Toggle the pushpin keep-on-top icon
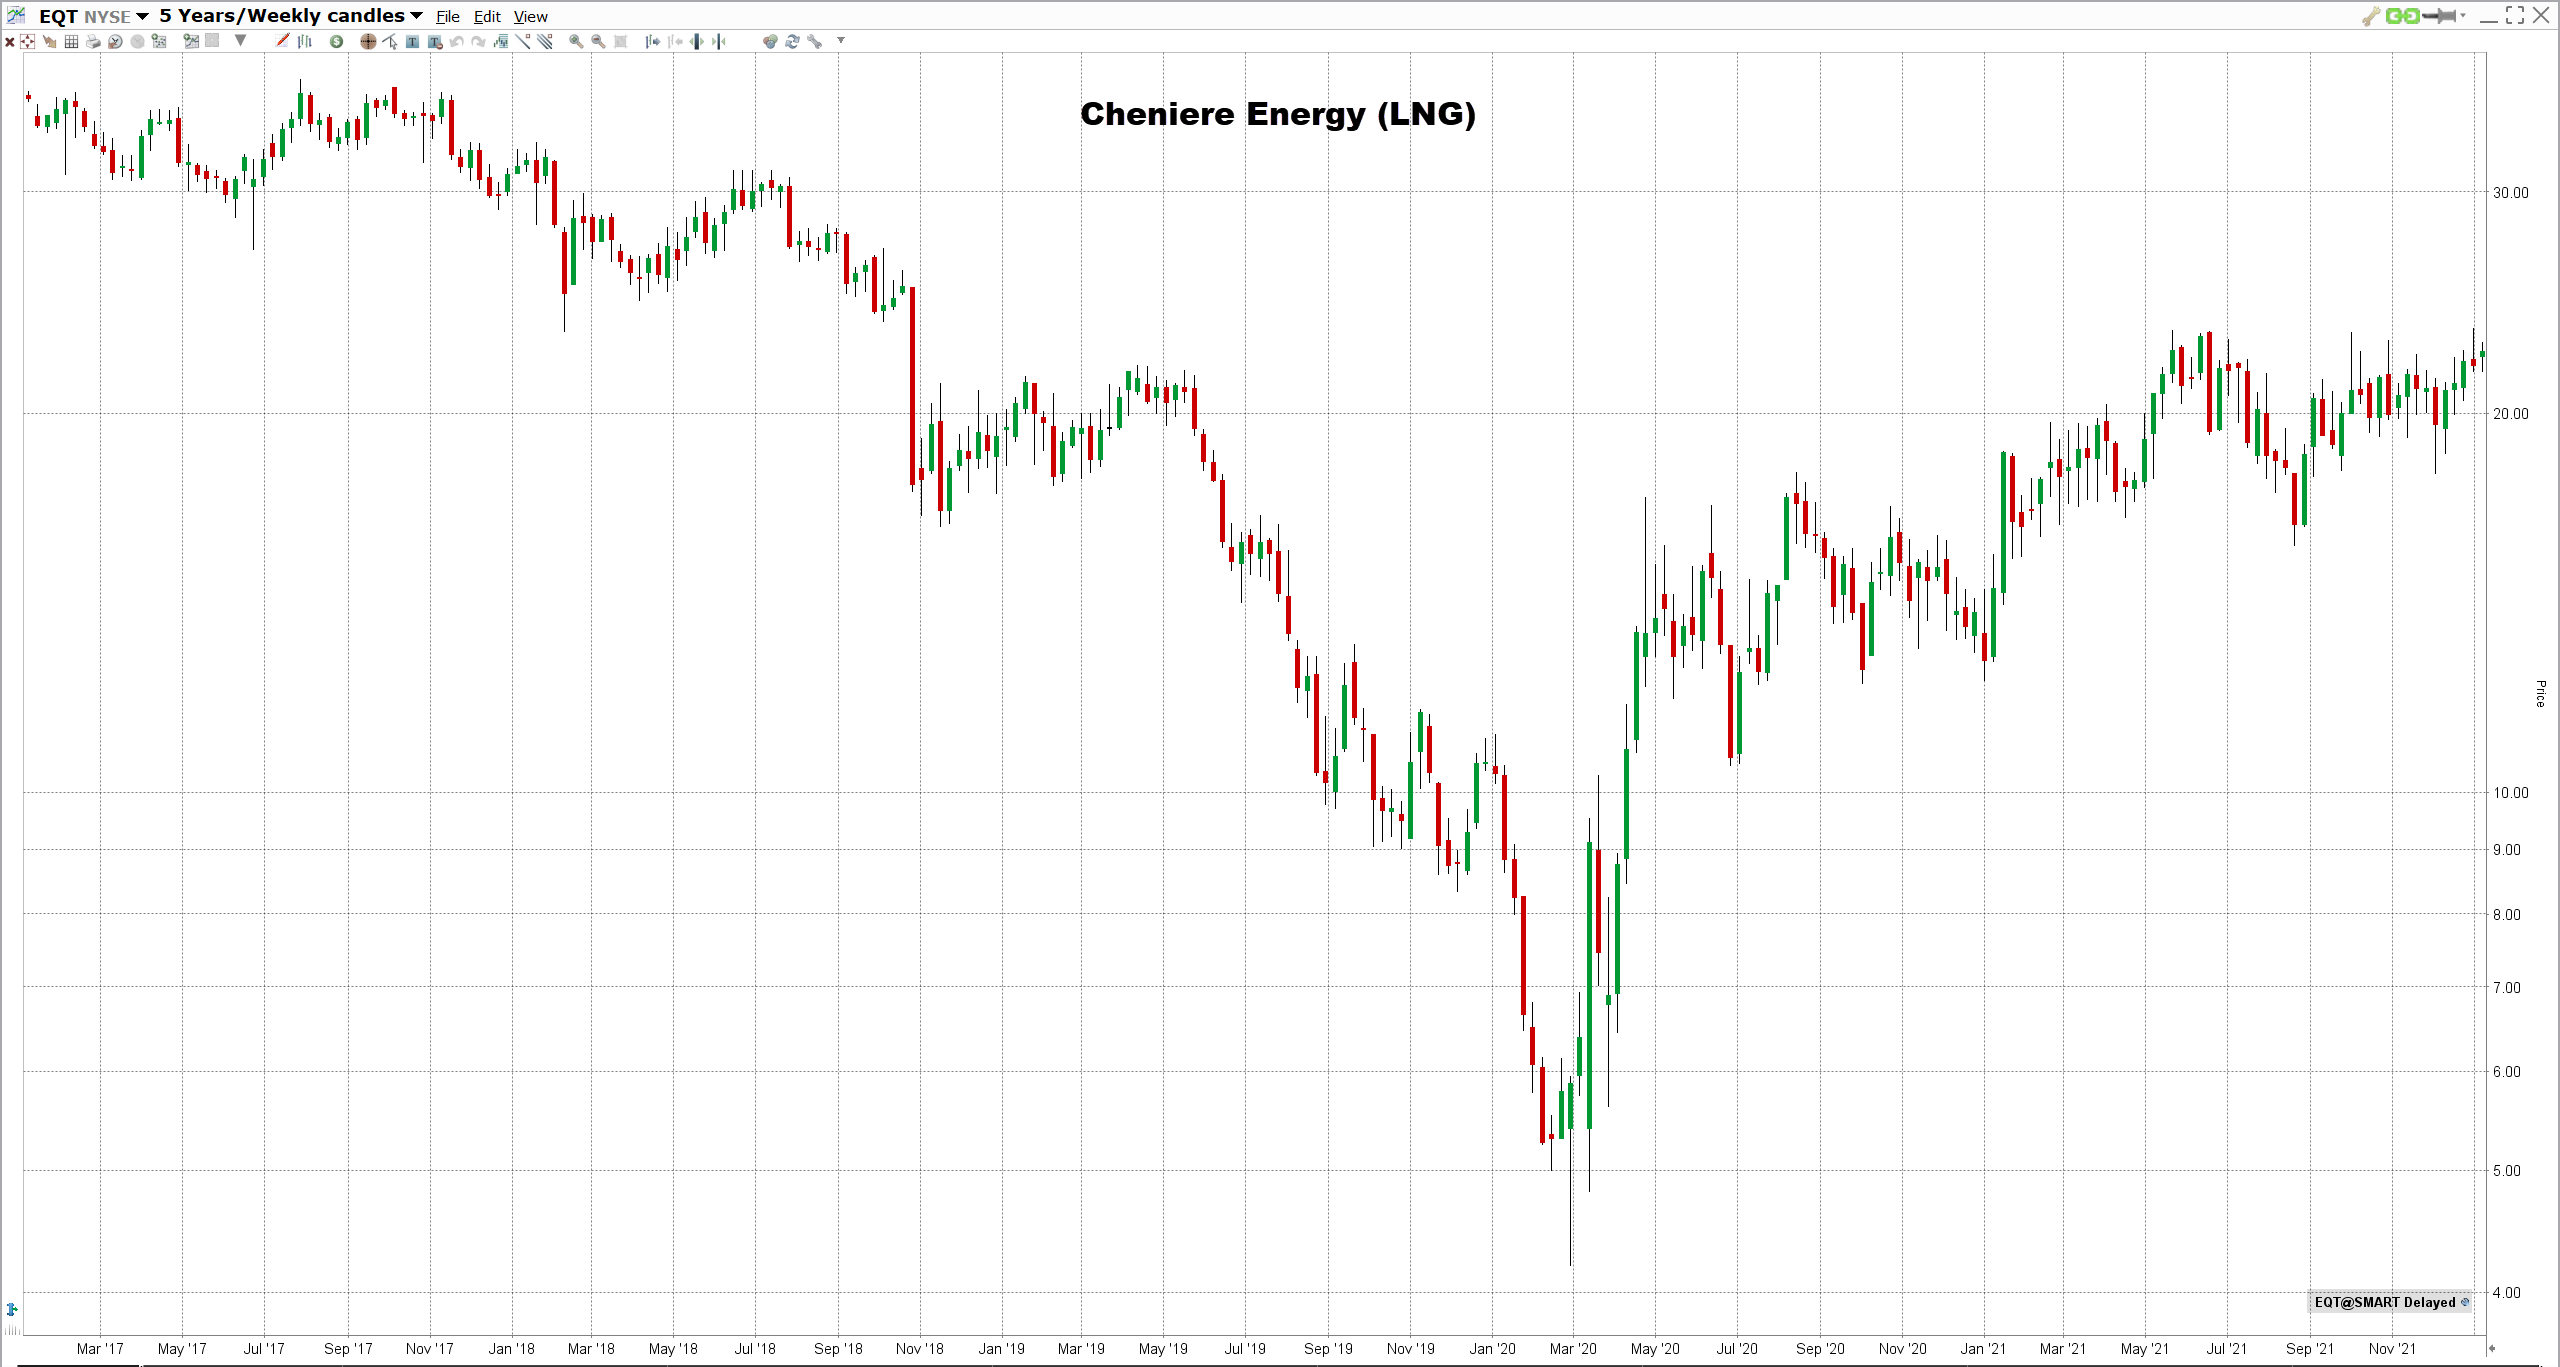This screenshot has width=2560, height=1367. pos(2439,16)
